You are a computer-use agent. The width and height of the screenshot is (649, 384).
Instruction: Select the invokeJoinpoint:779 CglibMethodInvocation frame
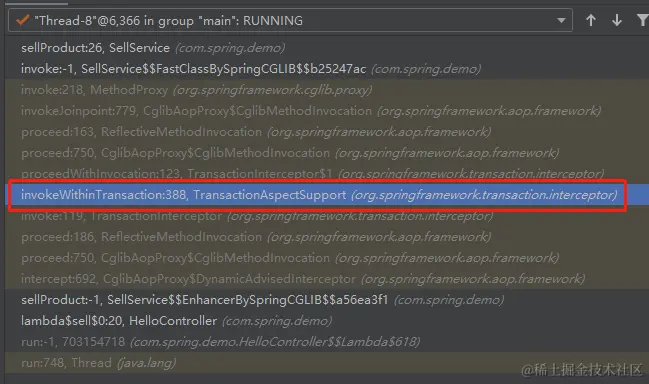[327, 111]
